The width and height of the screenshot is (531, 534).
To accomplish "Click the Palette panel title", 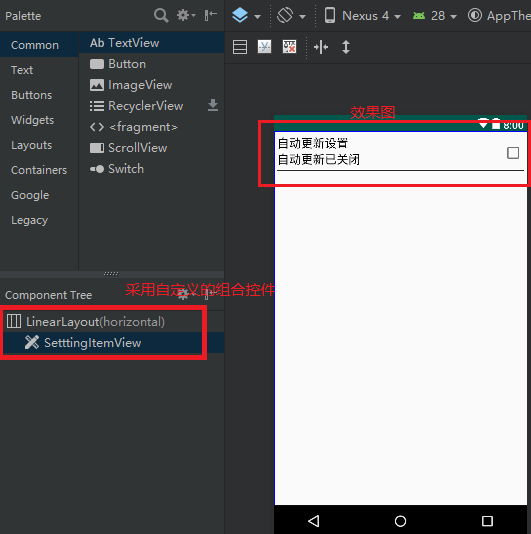I will pos(23,16).
